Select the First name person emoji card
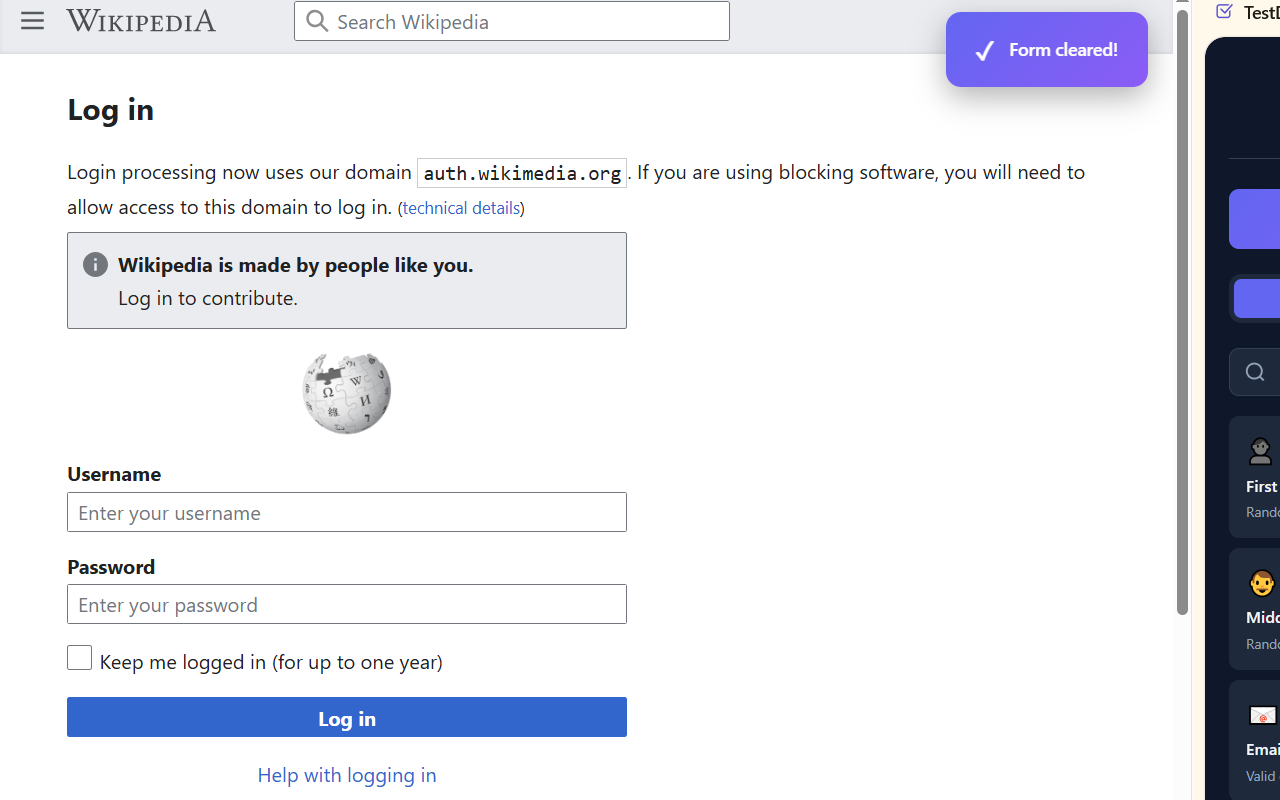 1255,476
